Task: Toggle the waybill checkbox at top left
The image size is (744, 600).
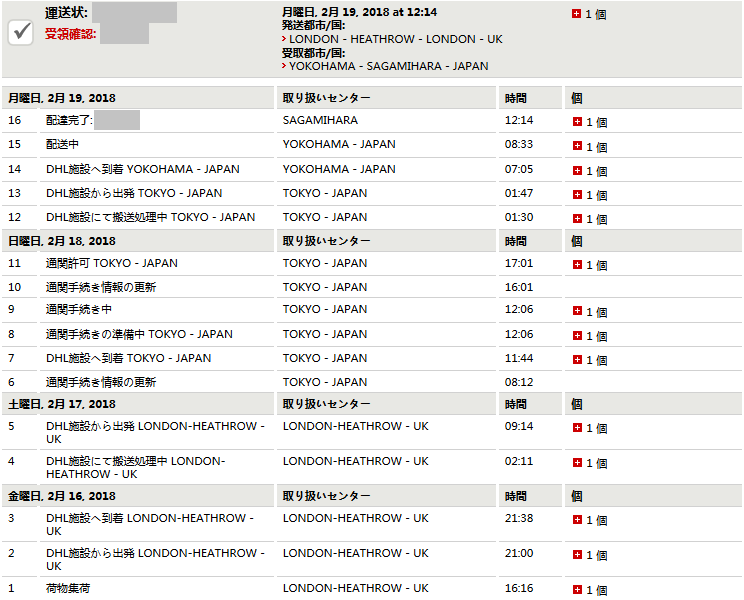Action: pyautogui.click(x=21, y=32)
